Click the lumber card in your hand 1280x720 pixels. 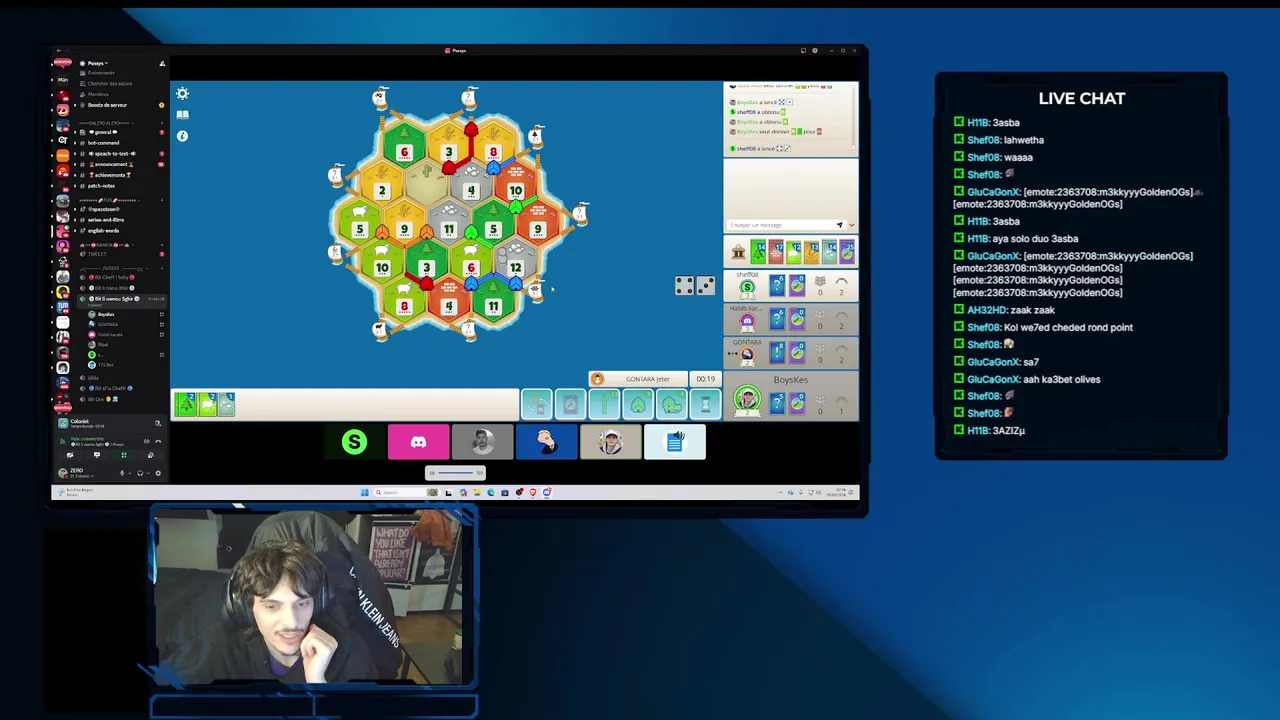coord(186,404)
